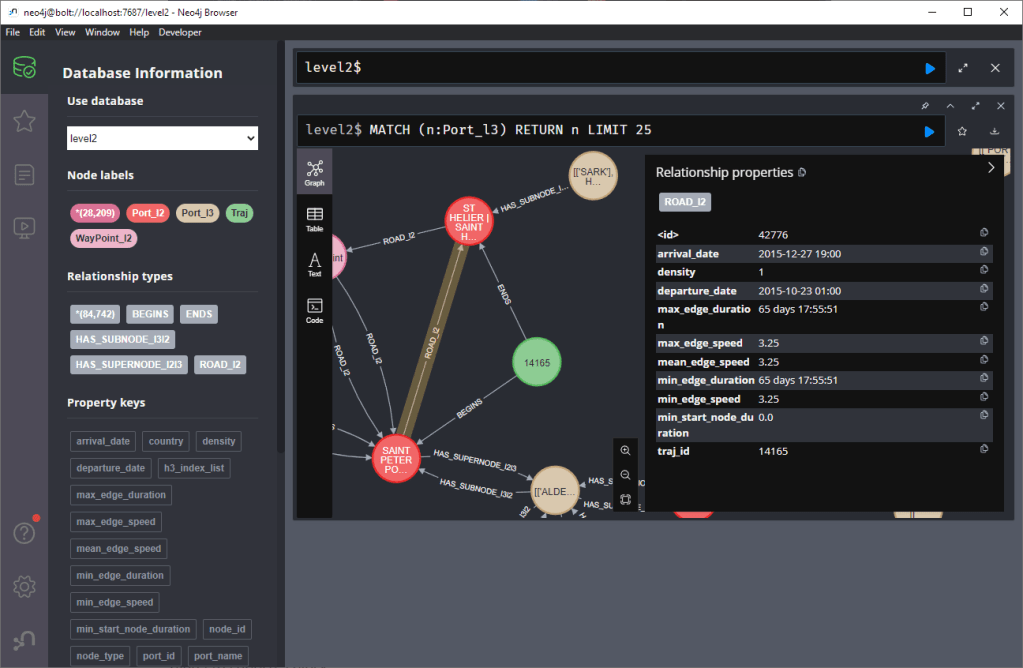Switch to Table result view
Screen dimensions: 1023x668
[x=314, y=218]
